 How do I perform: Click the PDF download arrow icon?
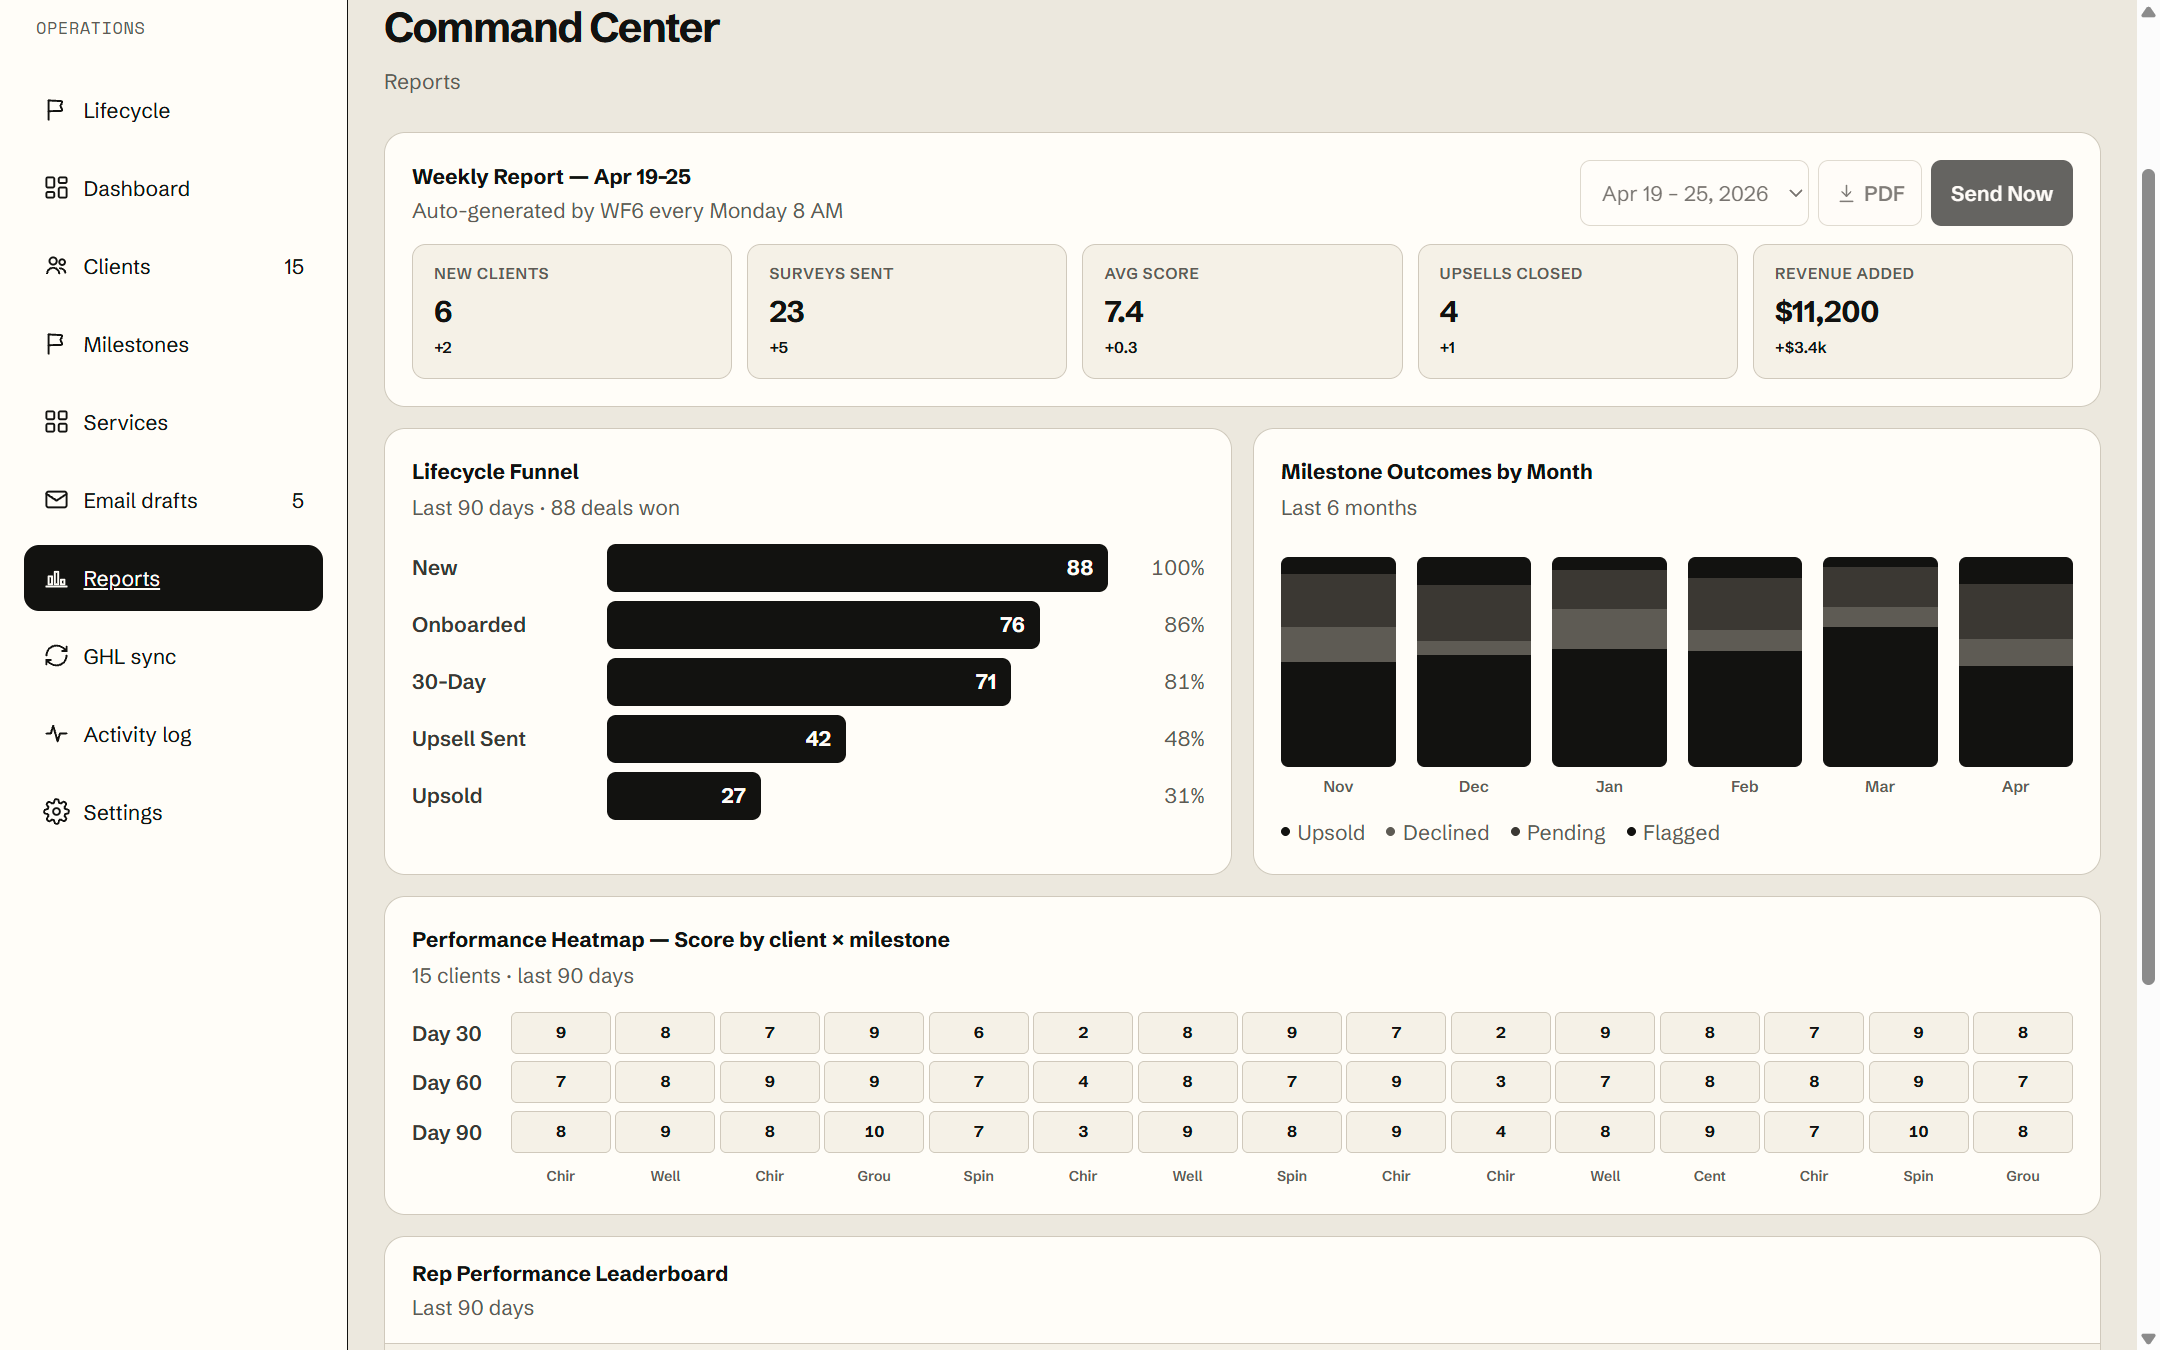[x=1846, y=193]
